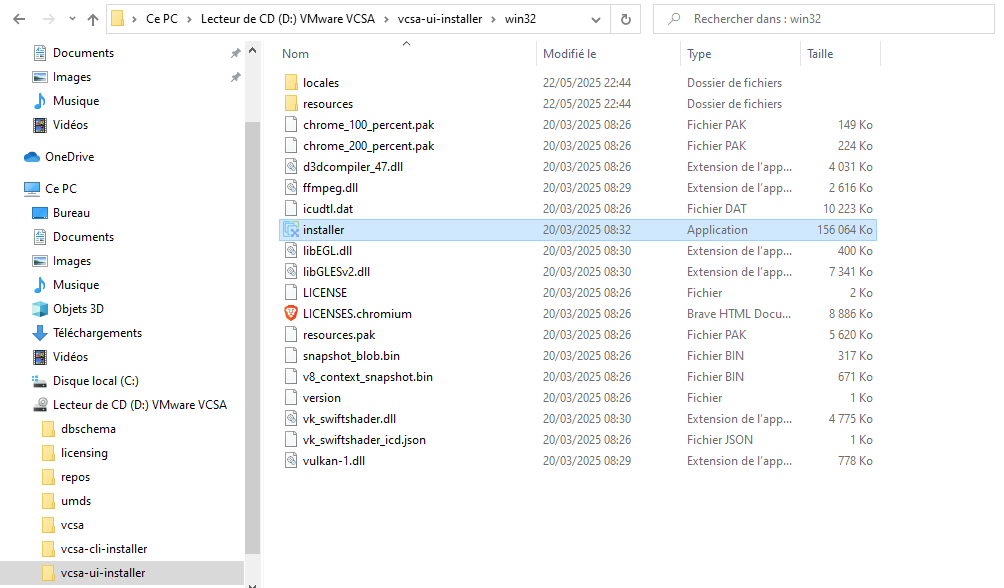
Task: Click the Up arrow navigation button
Action: (x=92, y=19)
